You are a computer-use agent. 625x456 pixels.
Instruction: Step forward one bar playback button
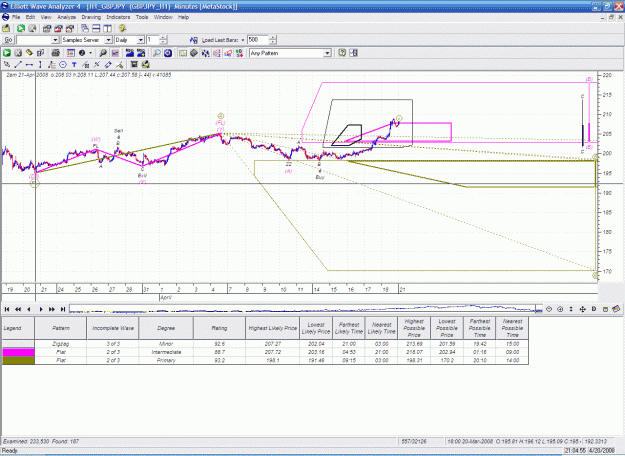[40, 309]
